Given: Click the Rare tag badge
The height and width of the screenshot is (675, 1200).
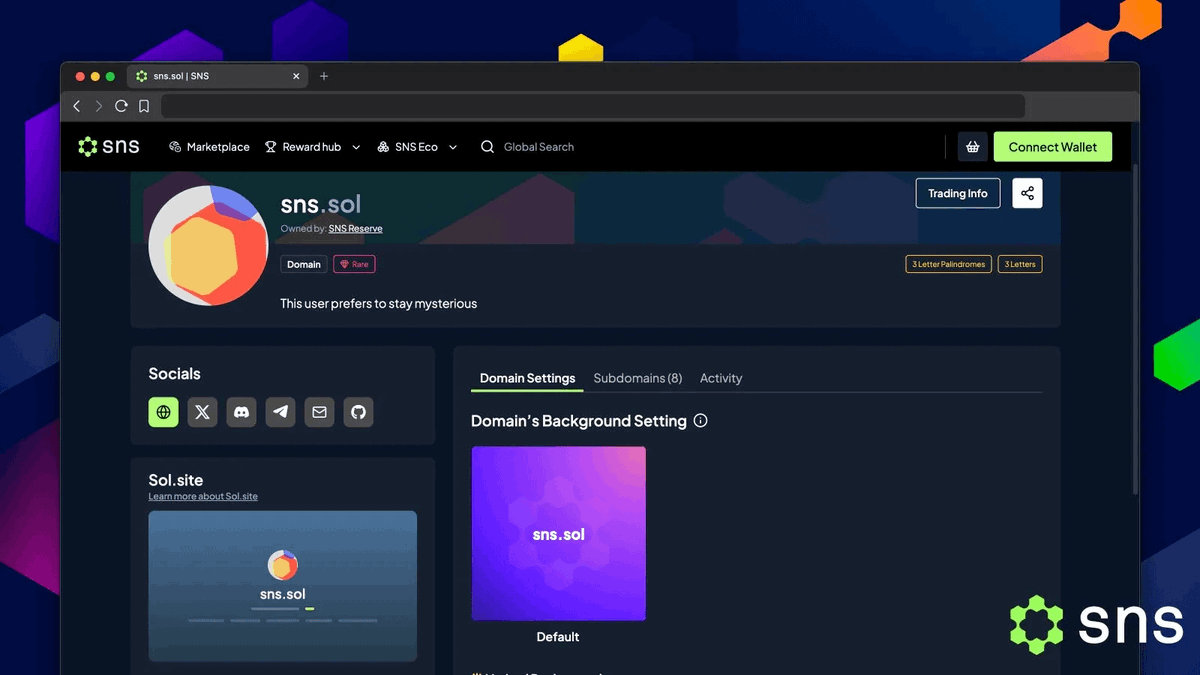Looking at the screenshot, I should pos(355,264).
